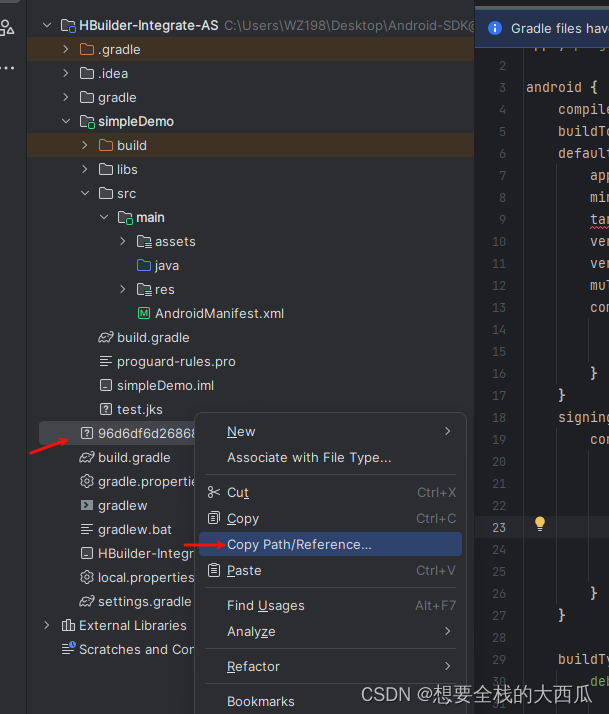The height and width of the screenshot is (714, 609).
Task: Click the yellow light bulb intention icon
Action: [x=540, y=523]
